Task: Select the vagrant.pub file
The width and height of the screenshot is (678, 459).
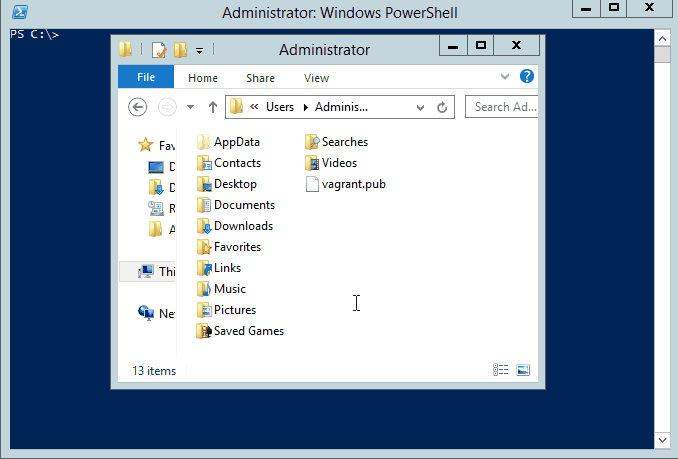Action: pos(345,184)
